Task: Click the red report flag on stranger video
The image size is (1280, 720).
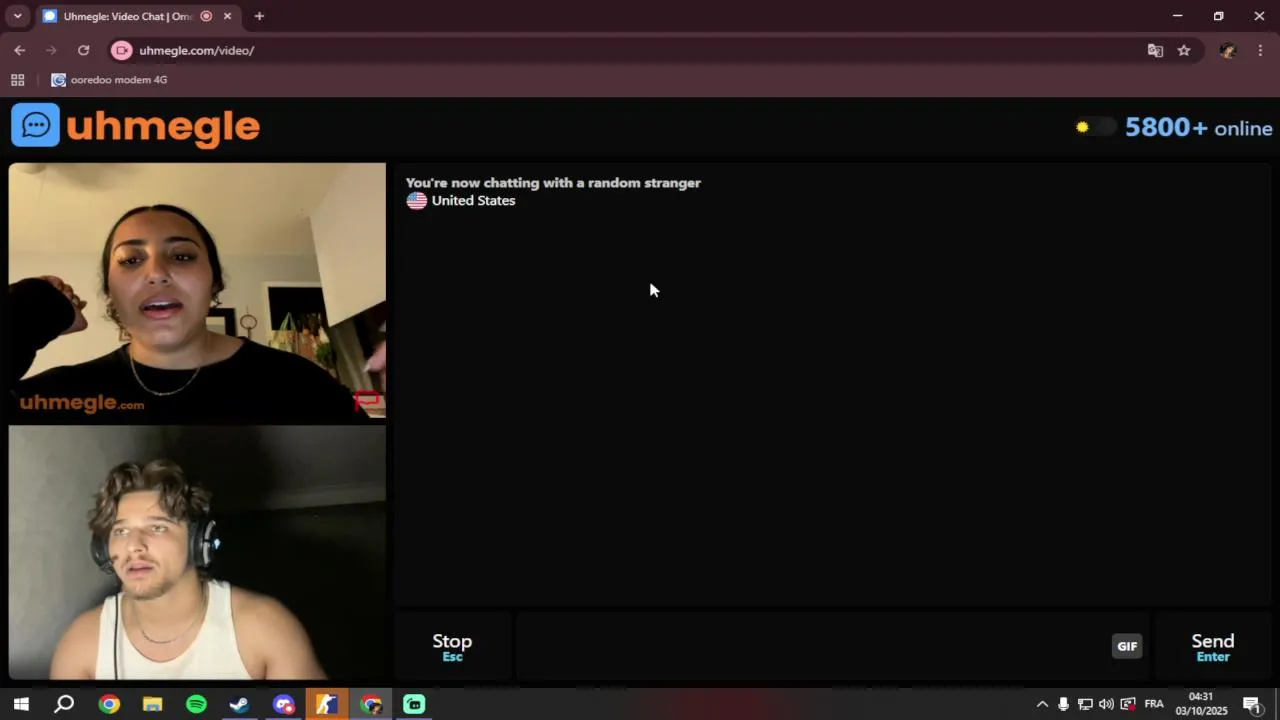Action: pyautogui.click(x=367, y=401)
